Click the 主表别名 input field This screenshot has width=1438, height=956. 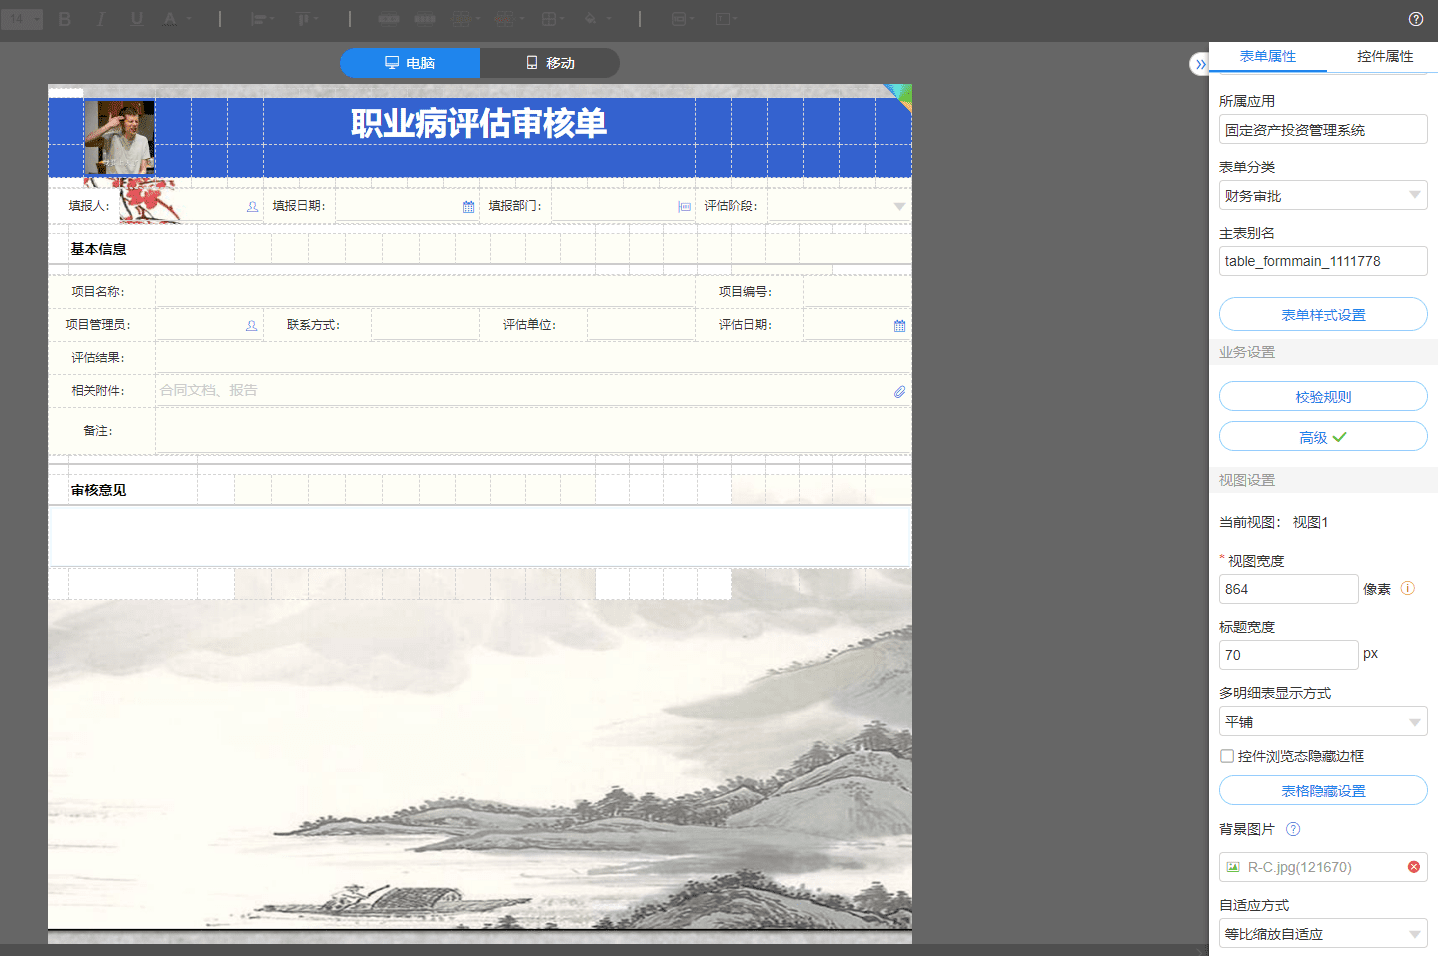pyautogui.click(x=1323, y=261)
